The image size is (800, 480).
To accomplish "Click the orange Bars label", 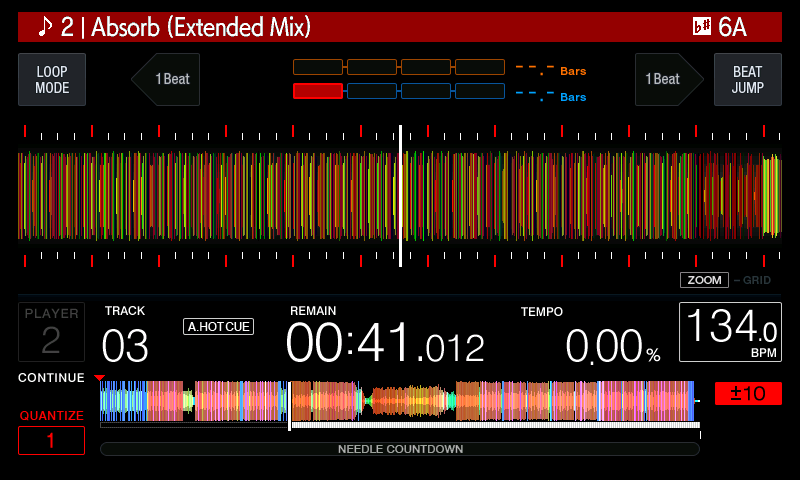I will click(573, 71).
